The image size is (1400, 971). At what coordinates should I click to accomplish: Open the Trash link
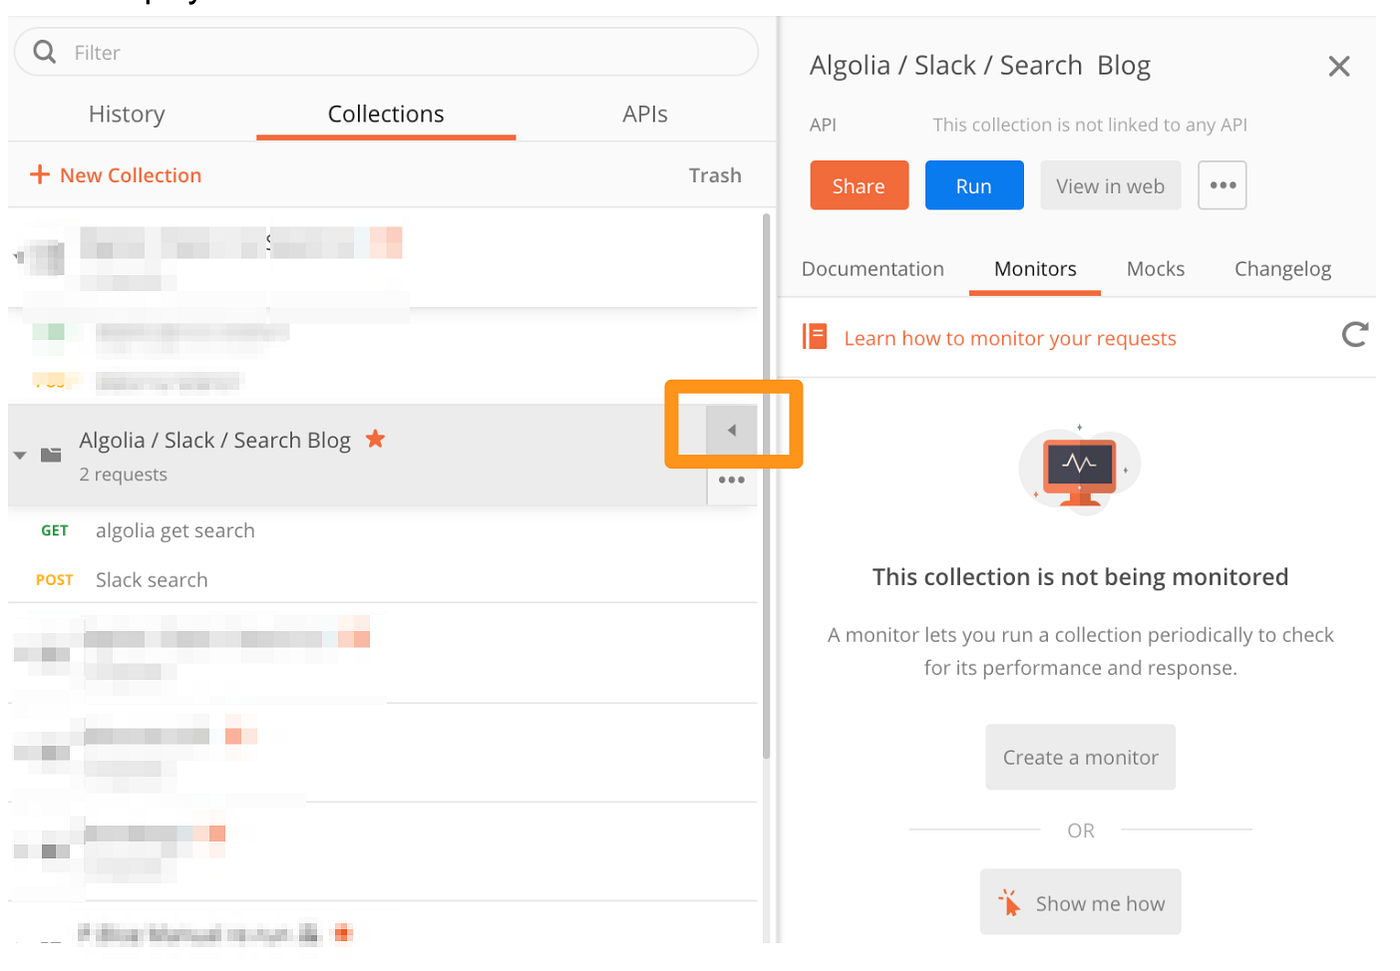(715, 175)
